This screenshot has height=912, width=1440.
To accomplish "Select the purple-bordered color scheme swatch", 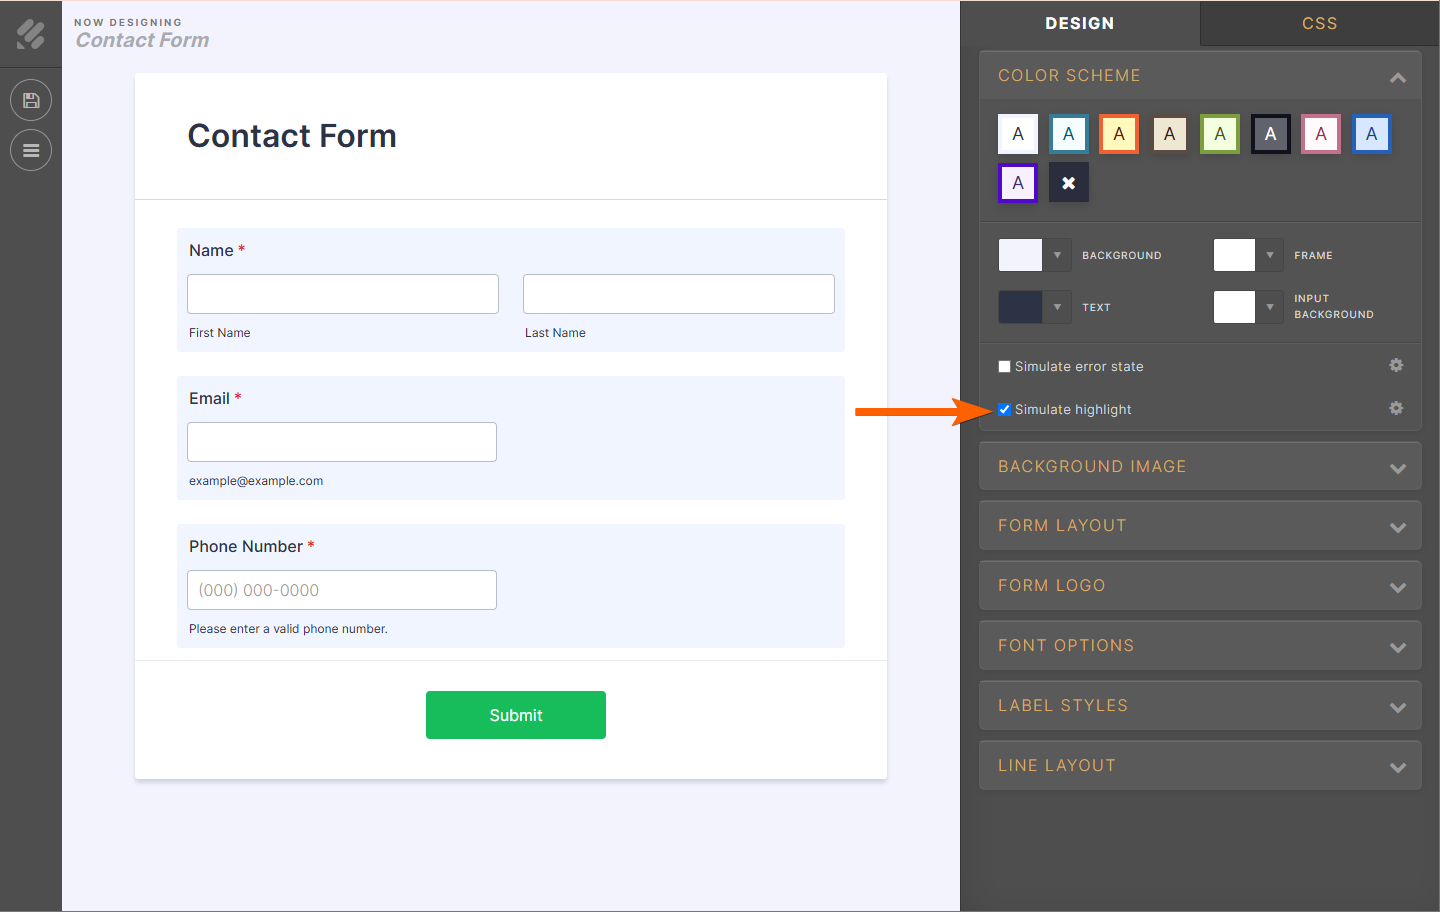I will click(x=1018, y=183).
